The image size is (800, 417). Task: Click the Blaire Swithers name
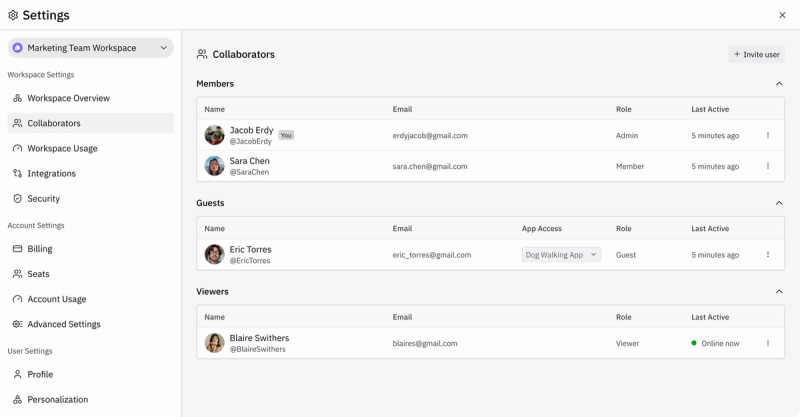click(259, 338)
